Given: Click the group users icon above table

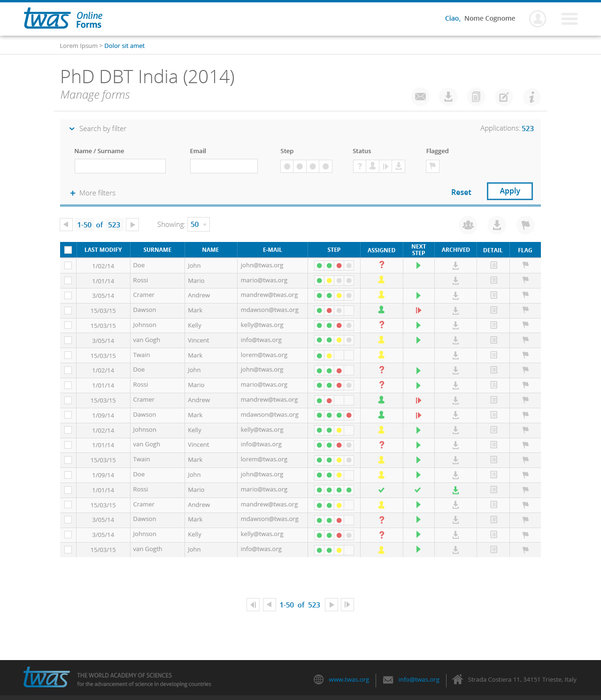Looking at the screenshot, I should point(468,225).
